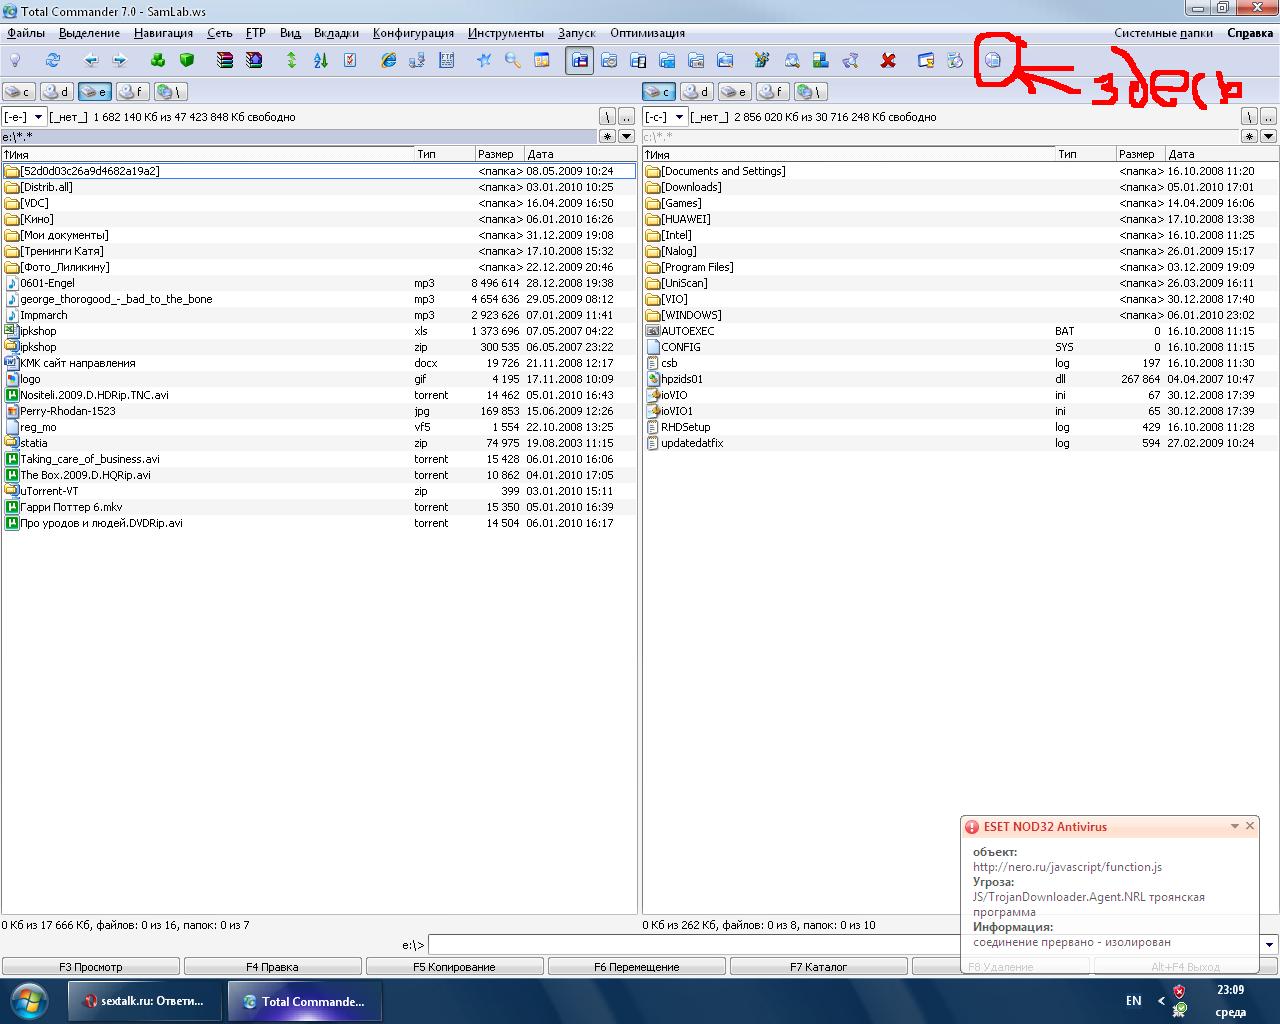
Task: Switch right panel to drive e
Action: pyautogui.click(x=734, y=92)
